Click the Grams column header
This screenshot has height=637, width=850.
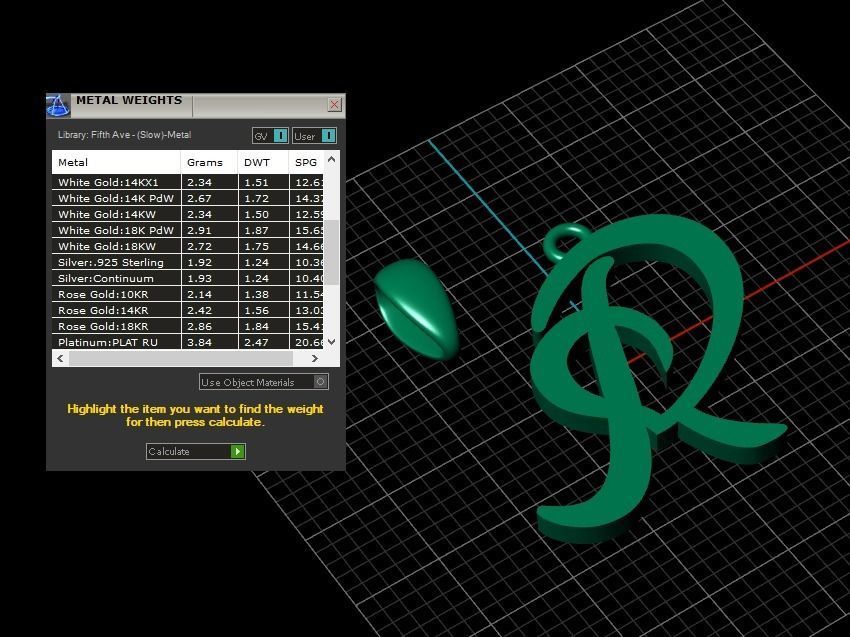[209, 162]
